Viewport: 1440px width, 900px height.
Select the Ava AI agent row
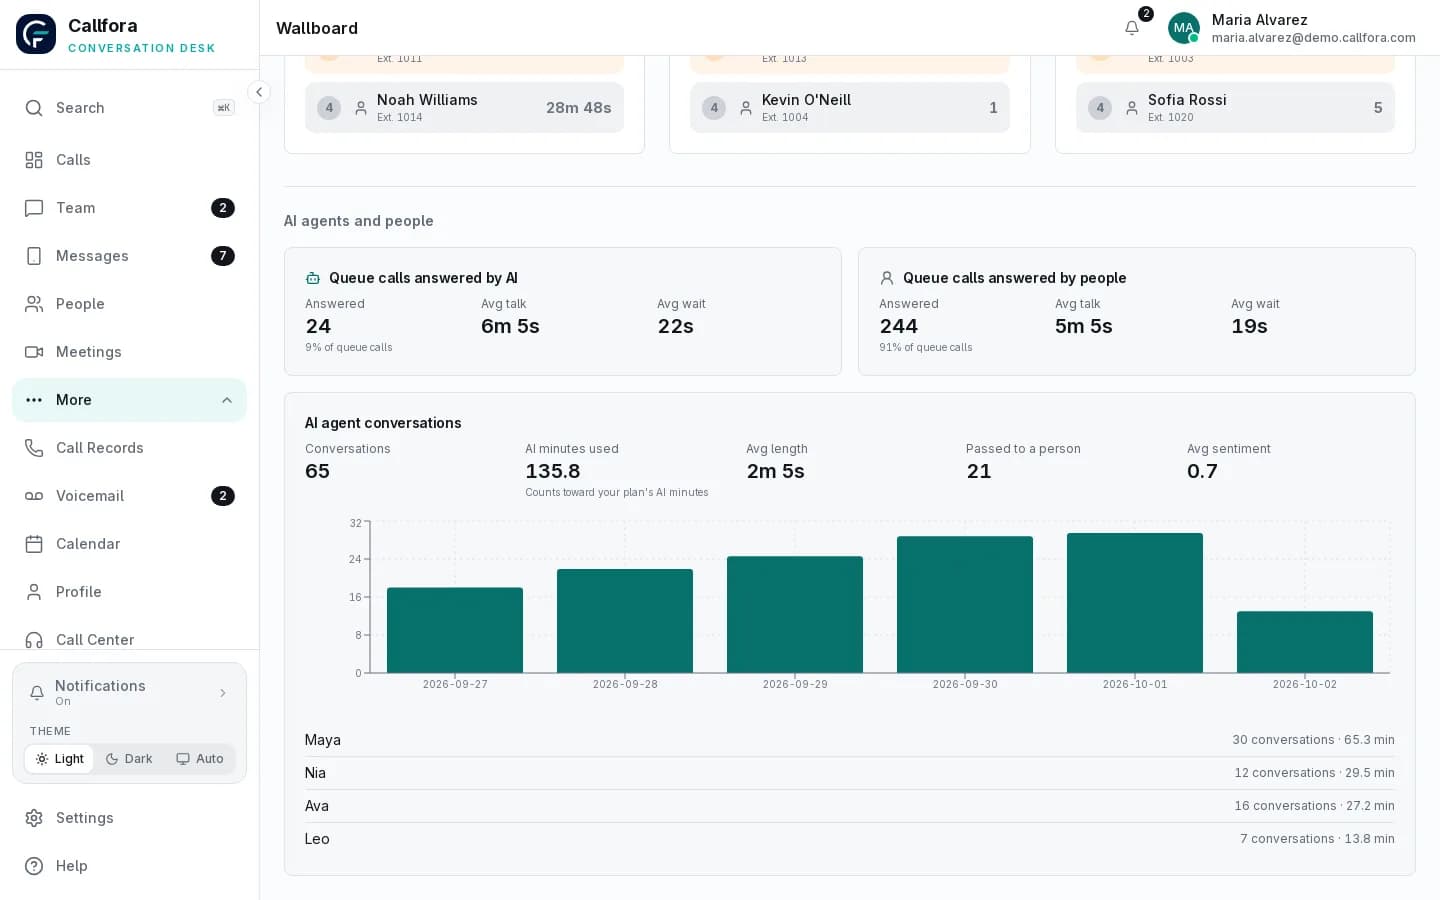coord(850,806)
